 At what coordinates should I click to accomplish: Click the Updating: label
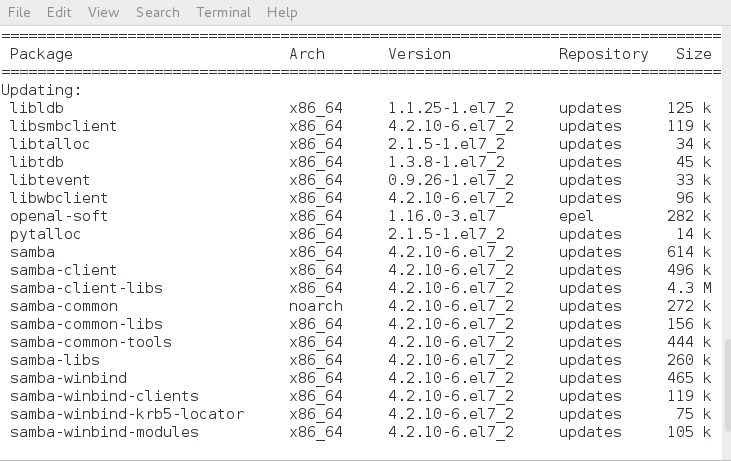[41, 90]
